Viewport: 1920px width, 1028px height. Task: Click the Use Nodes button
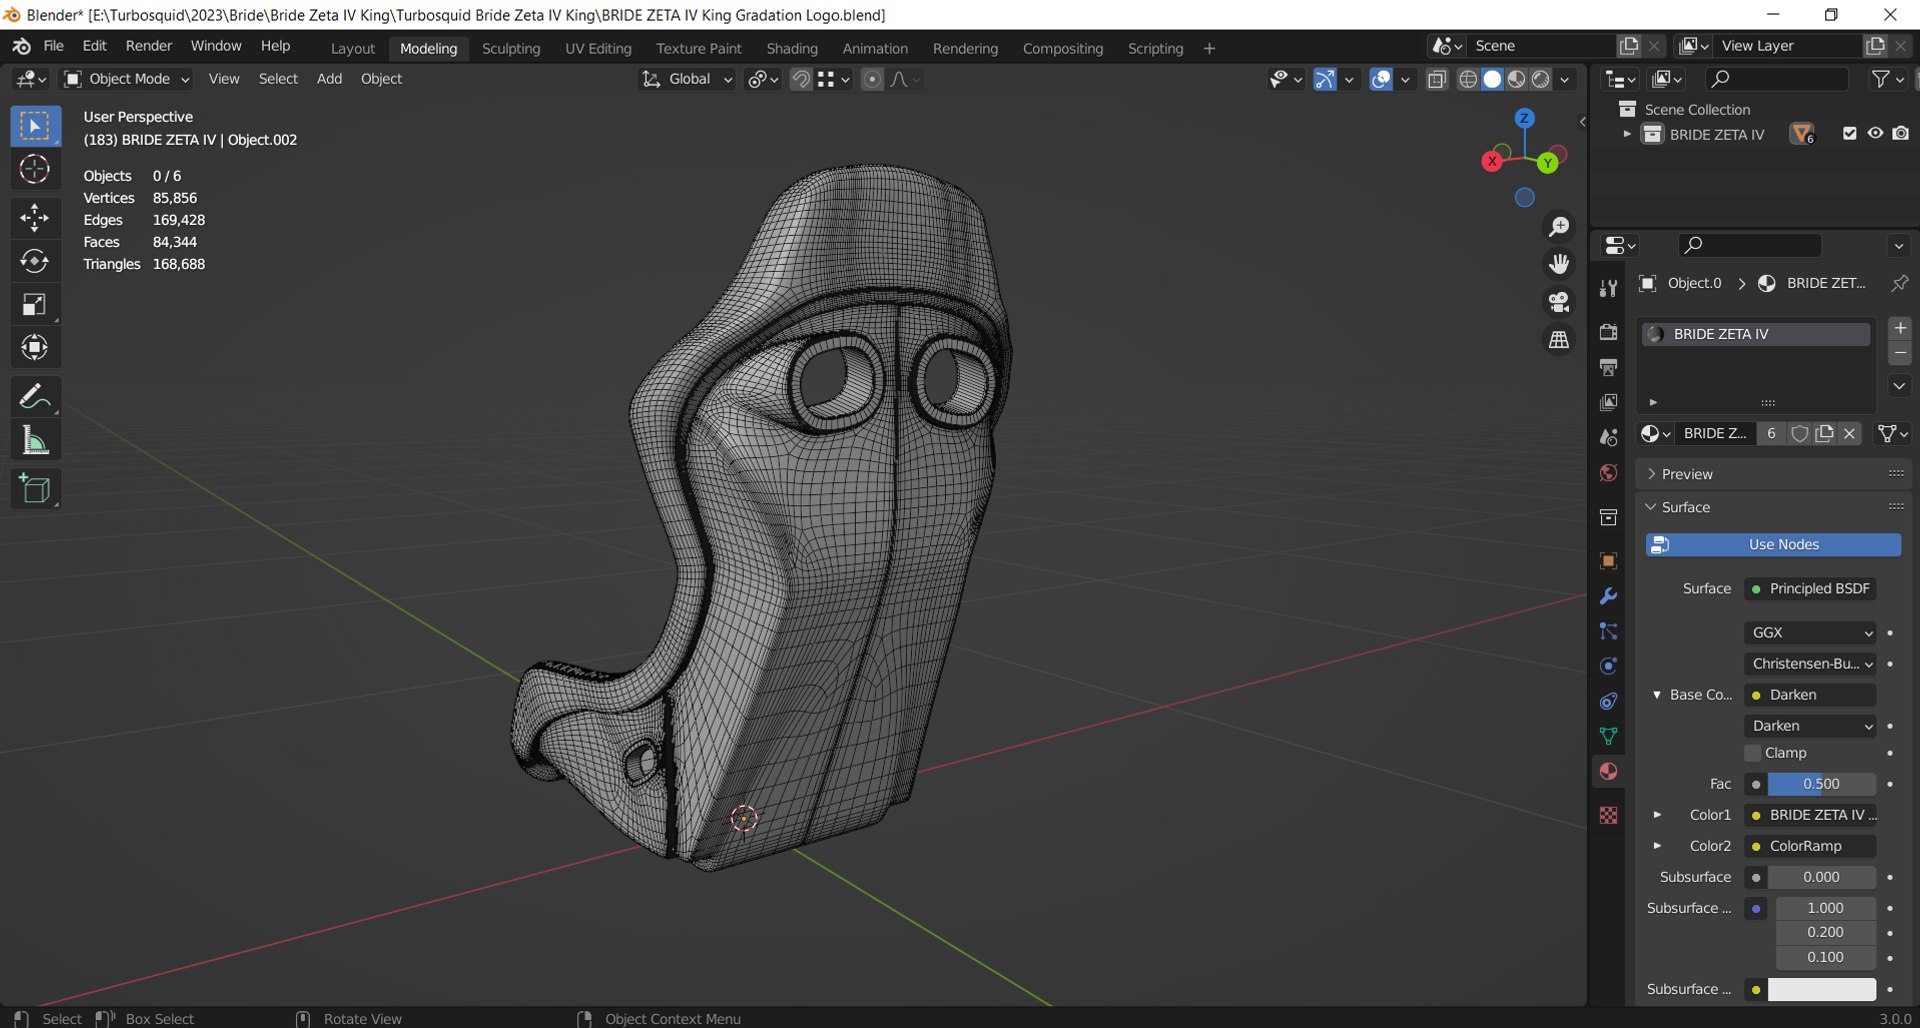(x=1773, y=545)
